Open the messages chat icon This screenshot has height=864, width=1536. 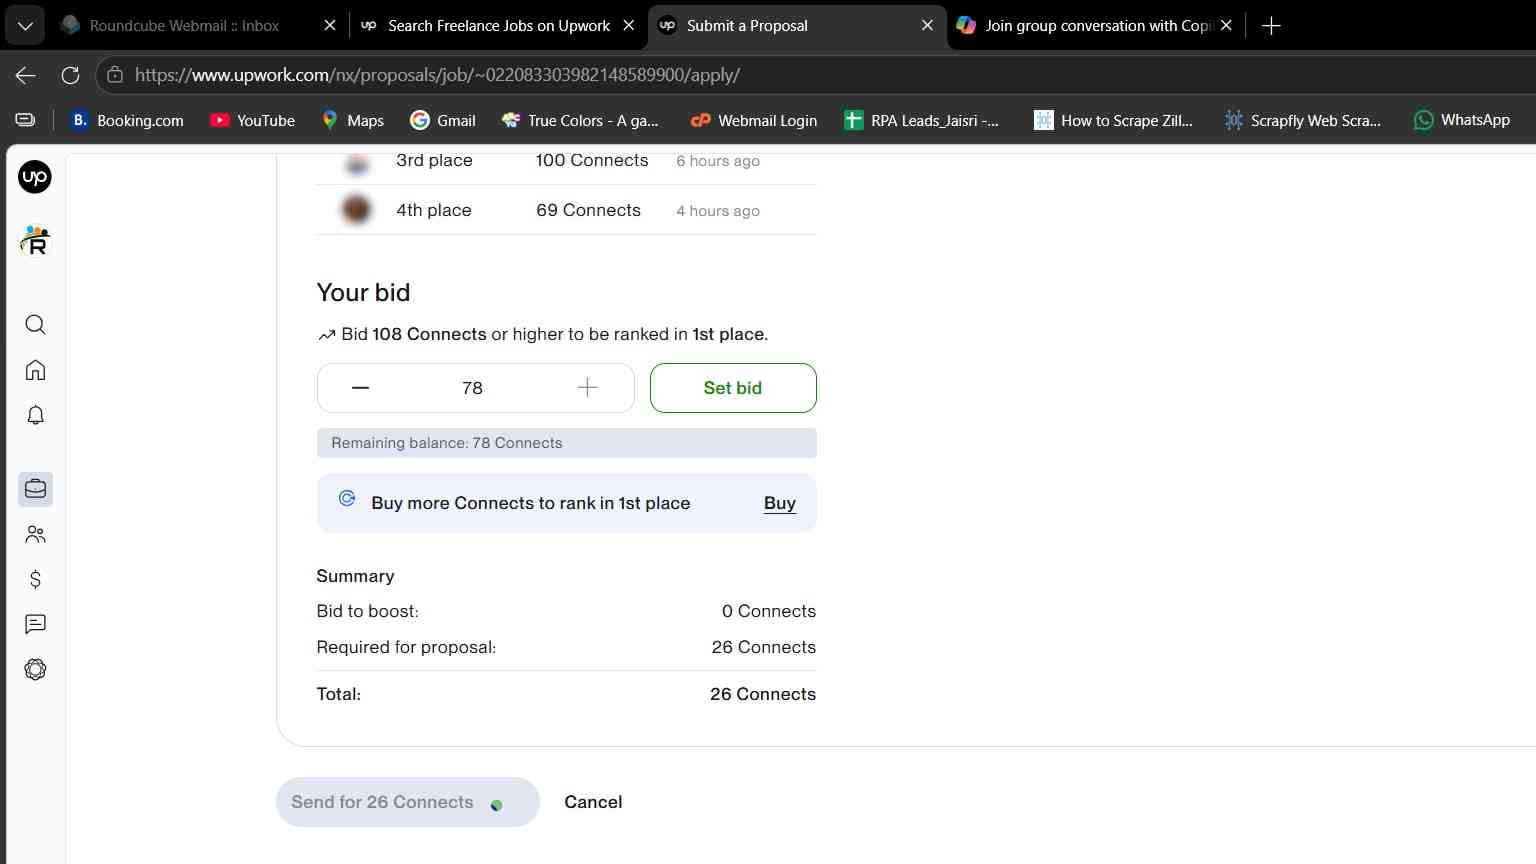[x=35, y=624]
